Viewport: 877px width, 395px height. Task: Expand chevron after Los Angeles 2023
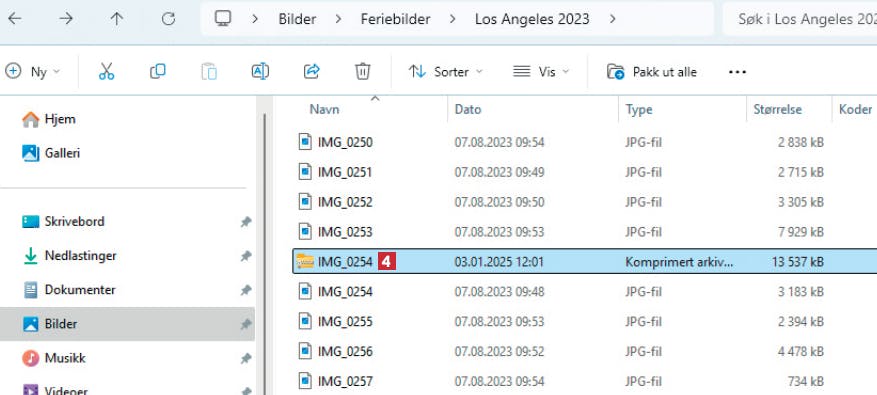click(613, 19)
